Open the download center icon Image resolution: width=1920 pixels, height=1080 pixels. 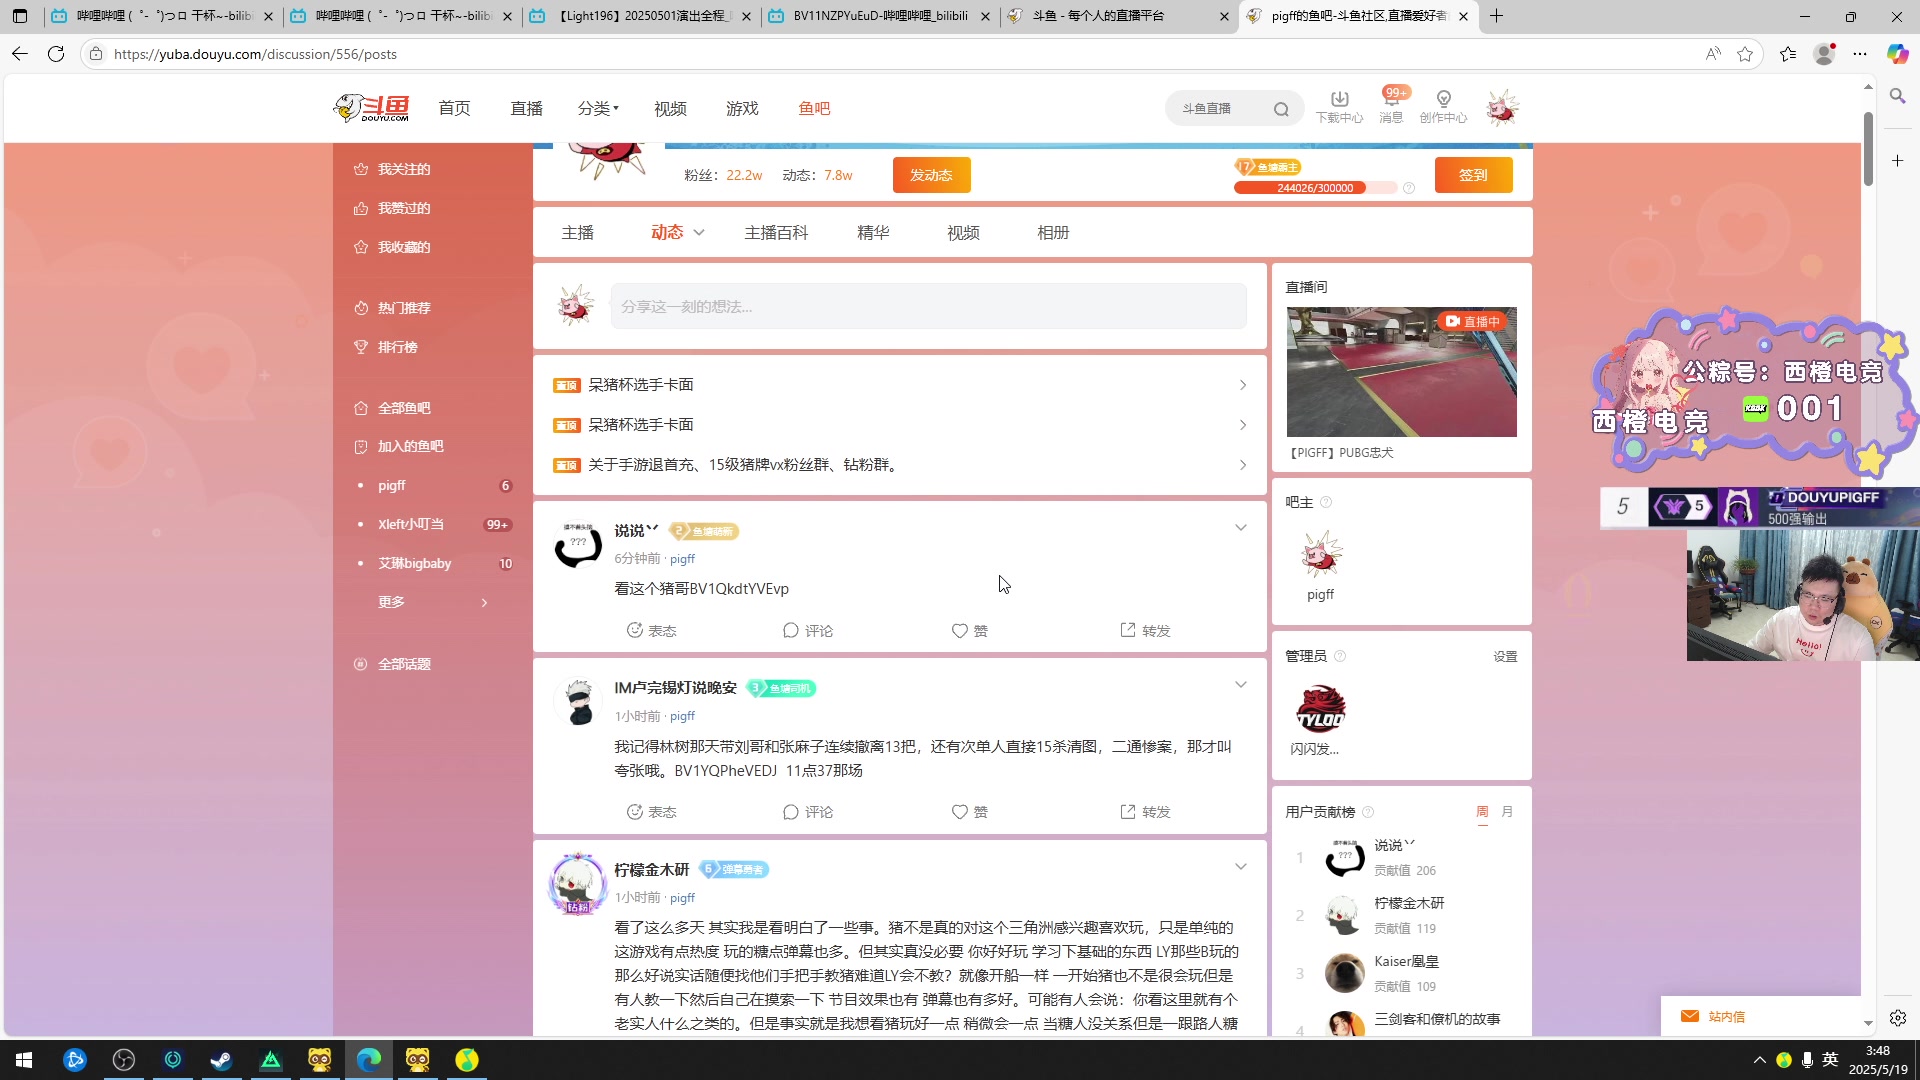tap(1339, 106)
